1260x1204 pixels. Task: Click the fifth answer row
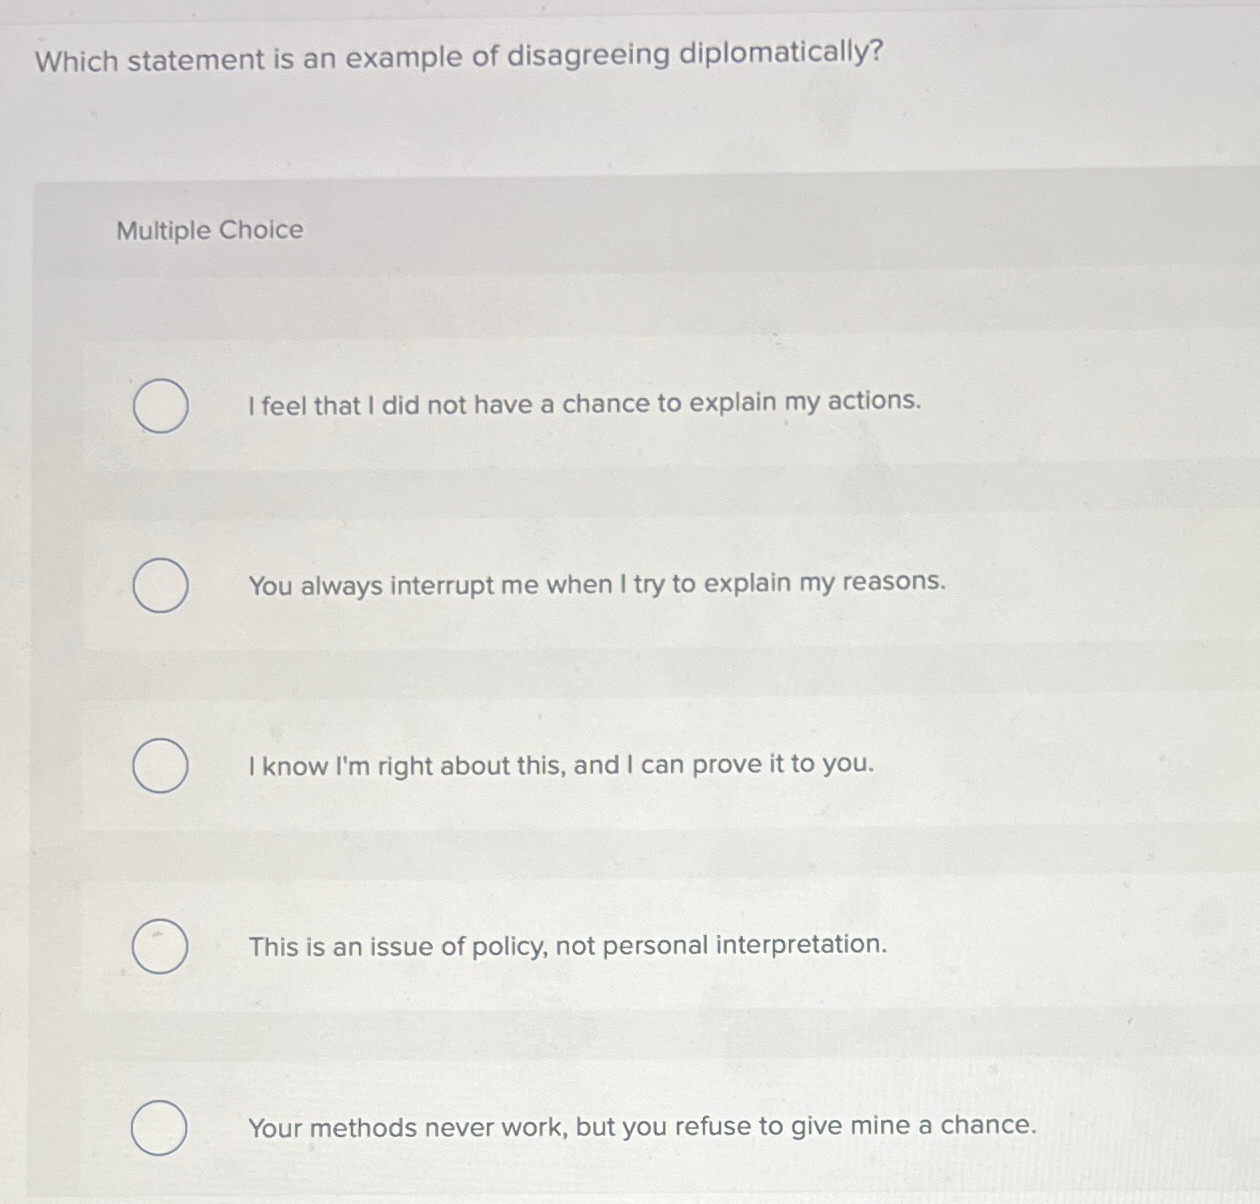point(620,1128)
